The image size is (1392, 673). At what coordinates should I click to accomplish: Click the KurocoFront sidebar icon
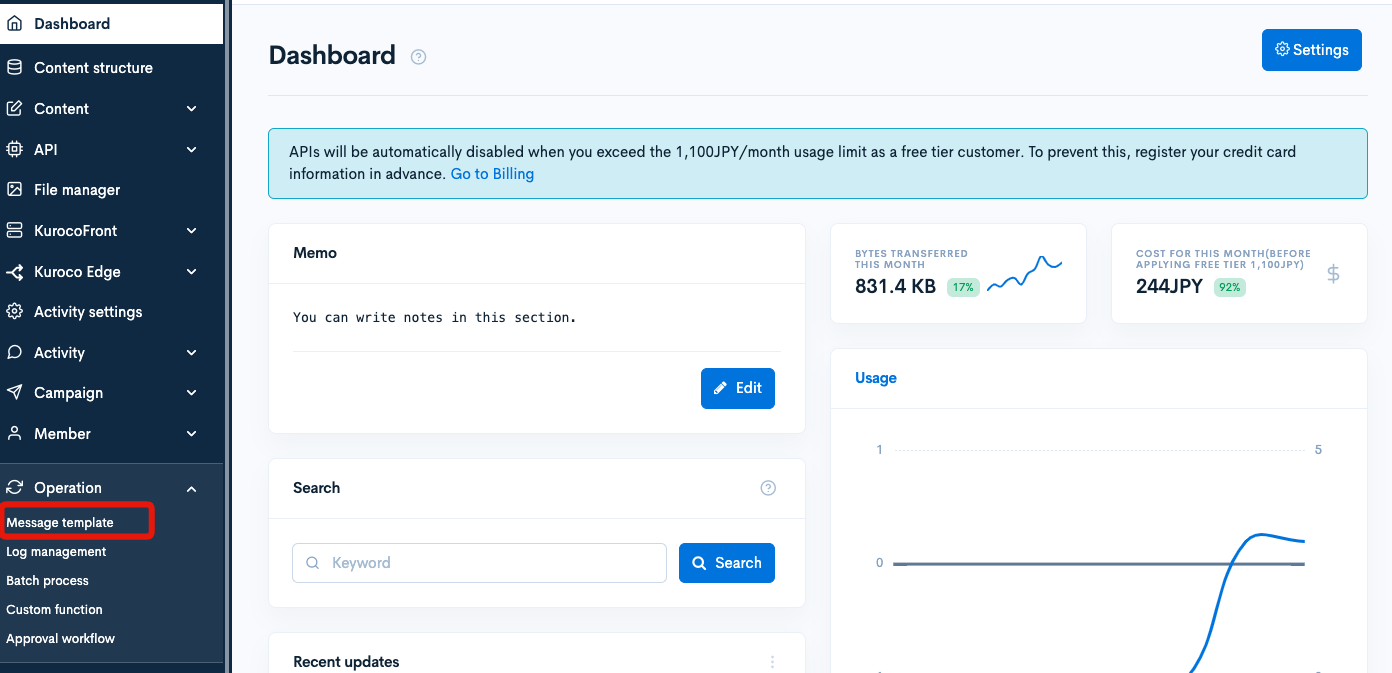(x=15, y=230)
